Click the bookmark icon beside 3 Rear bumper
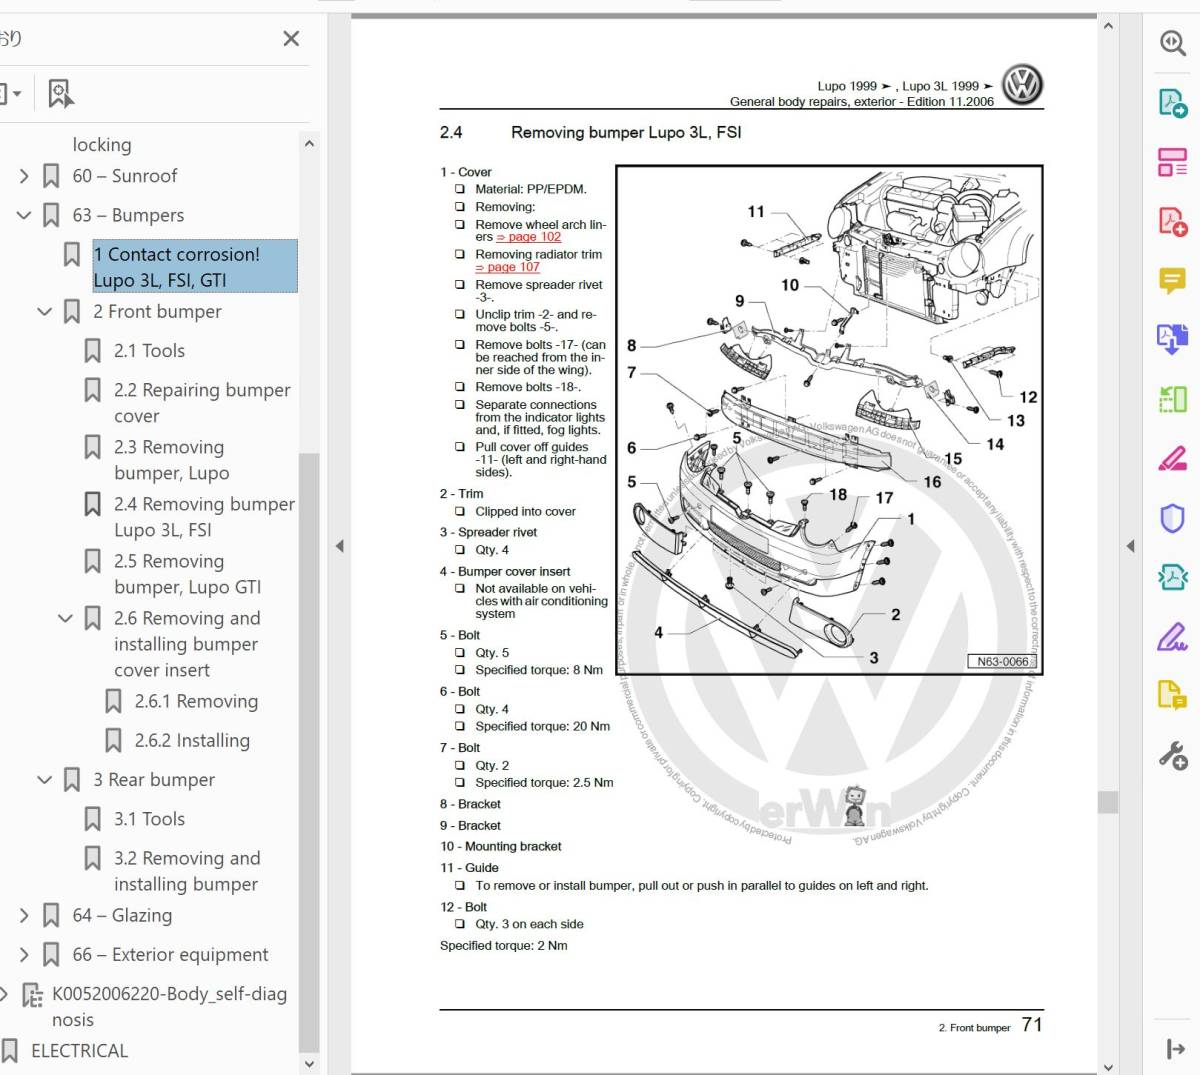 (72, 780)
